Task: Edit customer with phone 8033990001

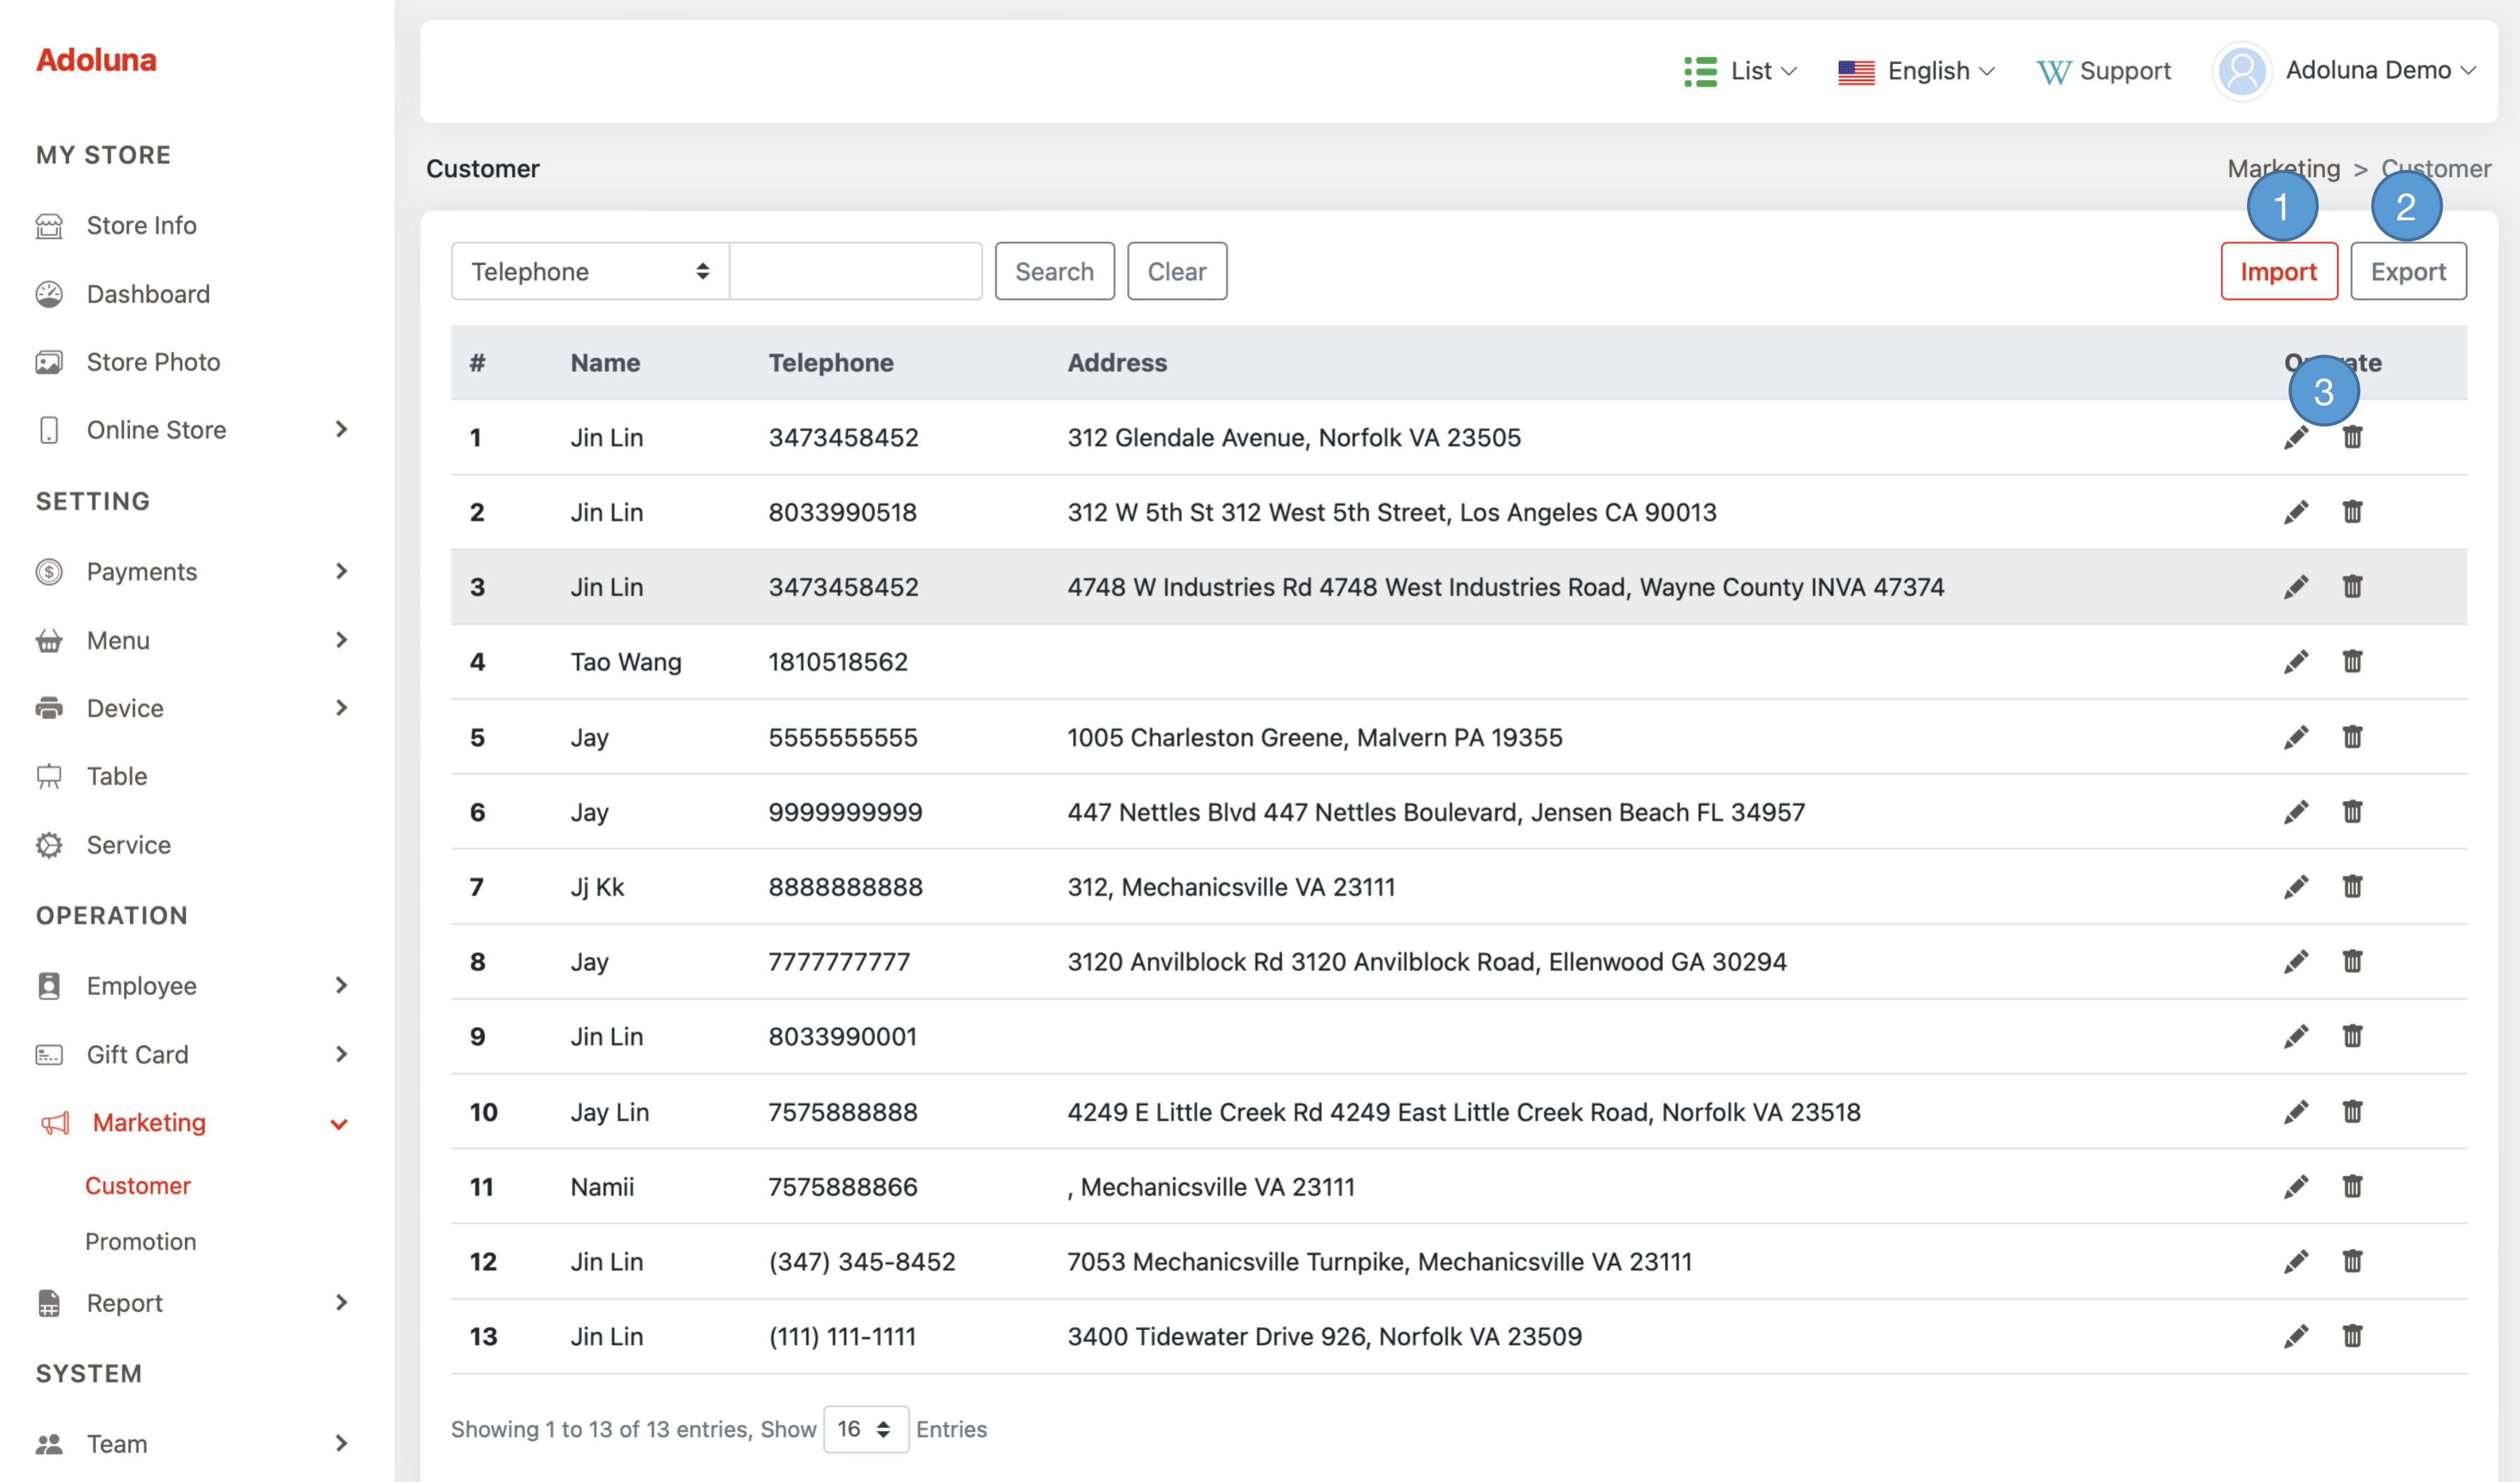Action: 2296,1037
